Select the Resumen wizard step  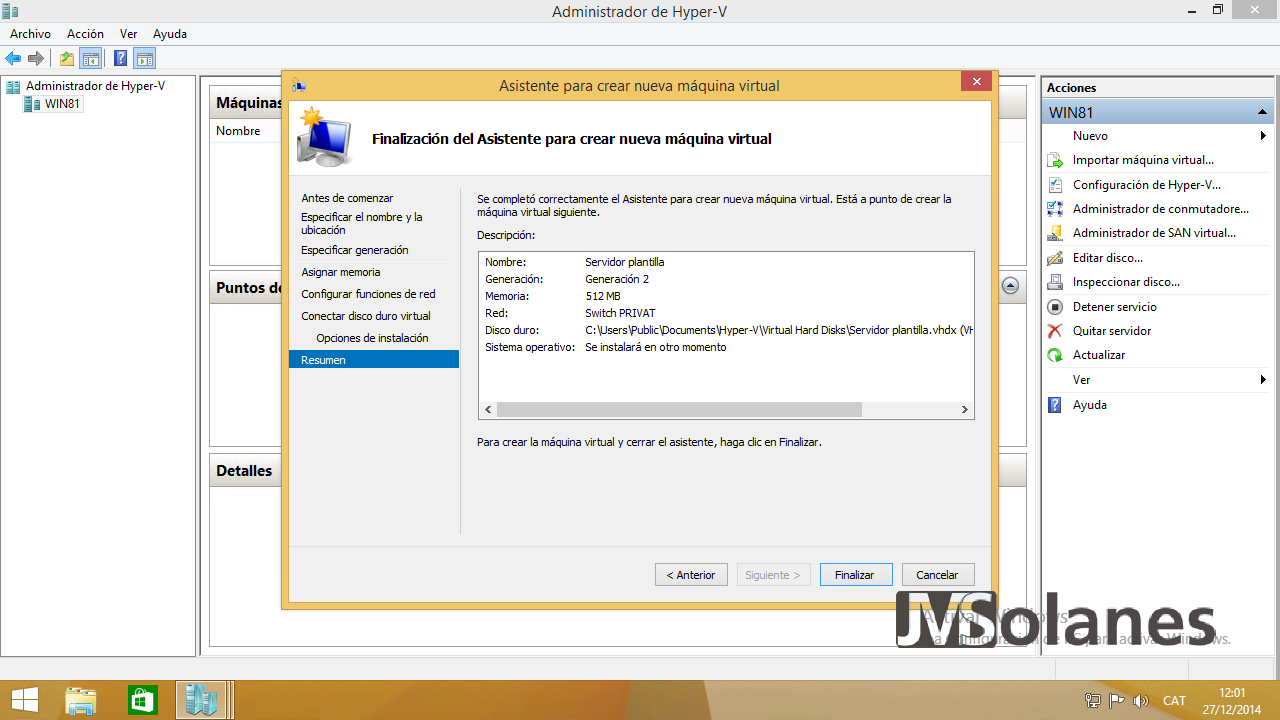374,360
